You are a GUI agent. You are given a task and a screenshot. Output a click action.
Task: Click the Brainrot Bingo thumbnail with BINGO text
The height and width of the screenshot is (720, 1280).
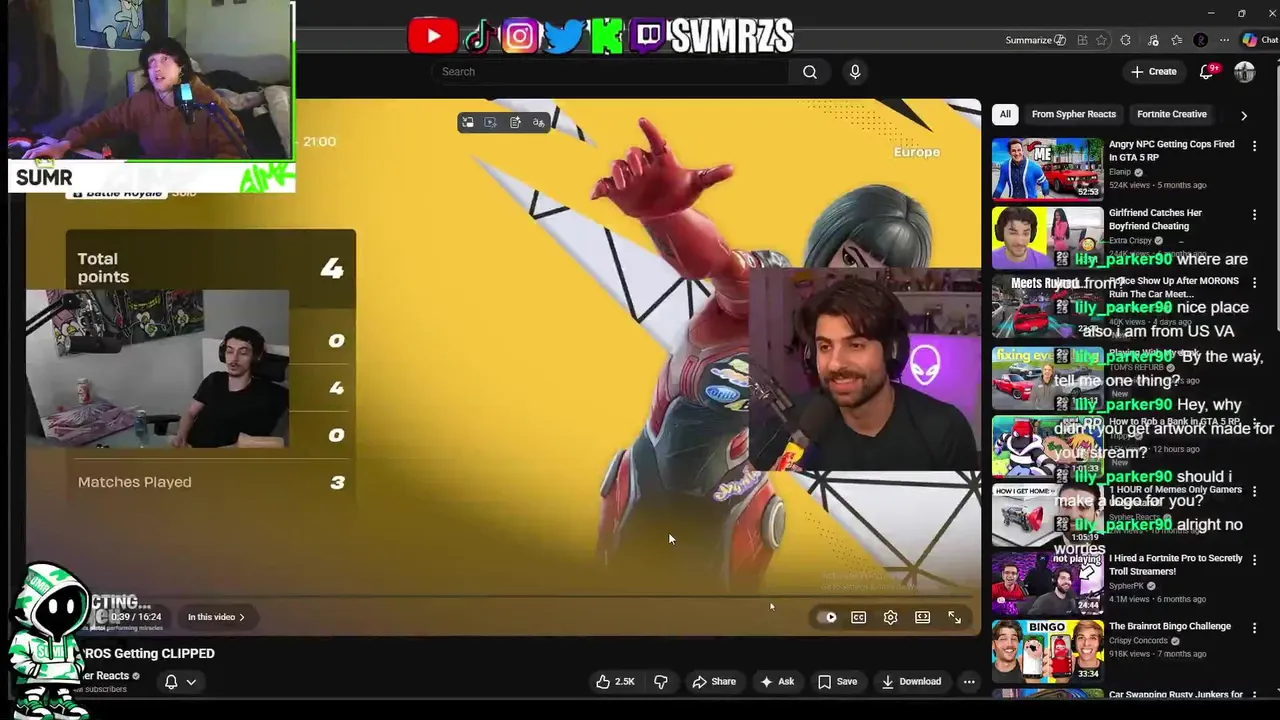(1047, 651)
